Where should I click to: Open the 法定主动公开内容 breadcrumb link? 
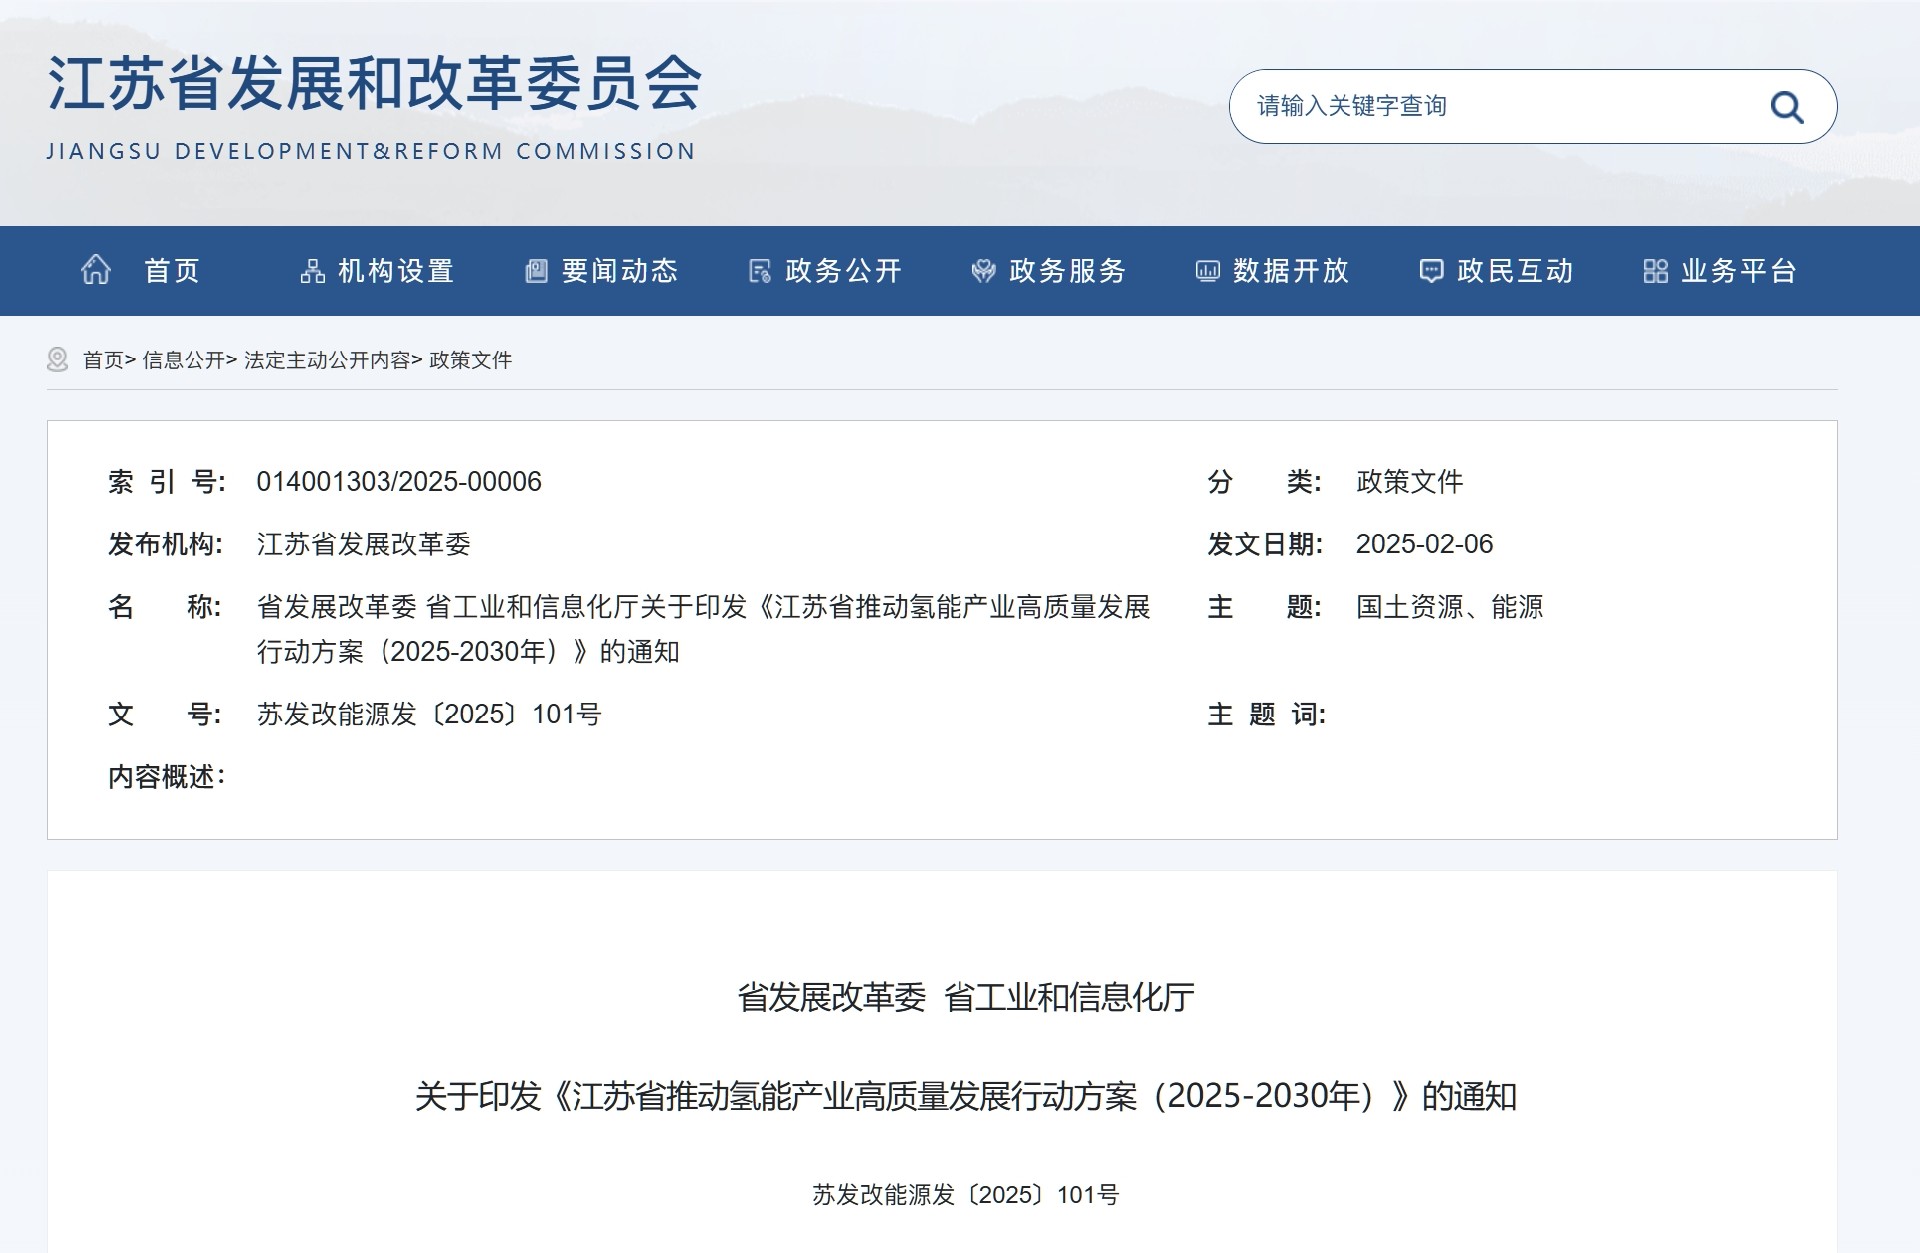(x=327, y=360)
